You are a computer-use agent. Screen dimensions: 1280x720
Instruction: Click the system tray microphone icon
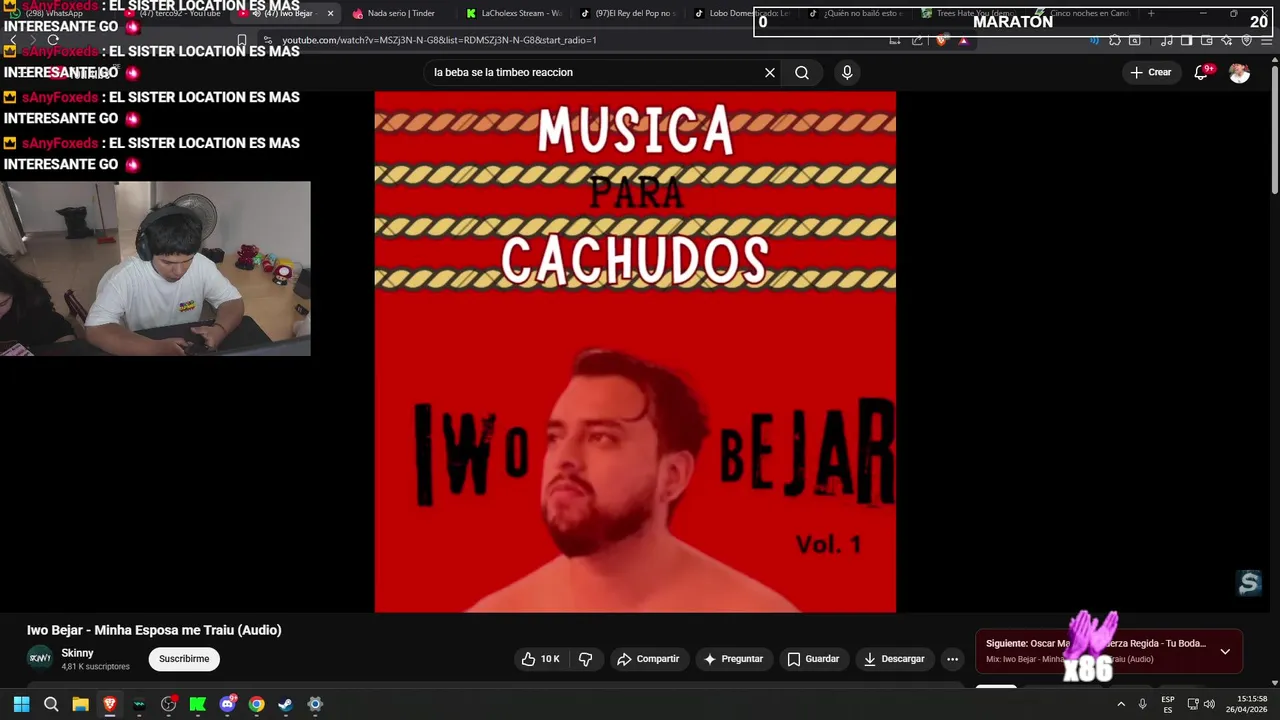tap(1142, 704)
